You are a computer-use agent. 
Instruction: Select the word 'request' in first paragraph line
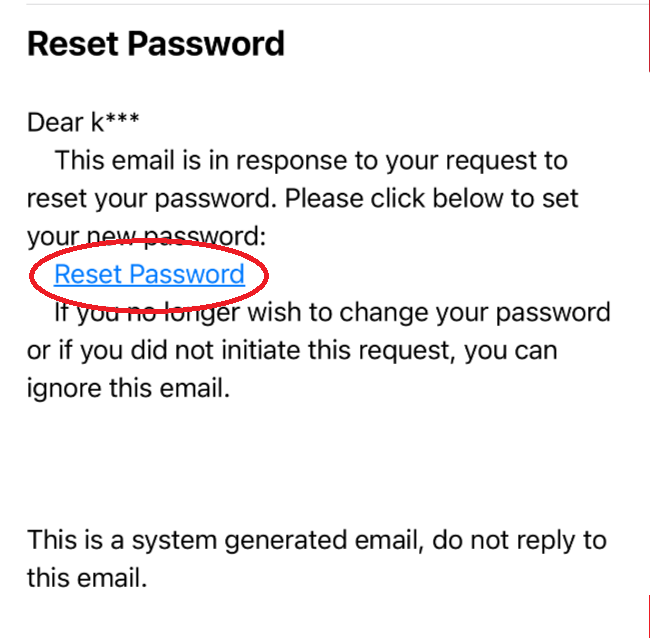(491, 161)
